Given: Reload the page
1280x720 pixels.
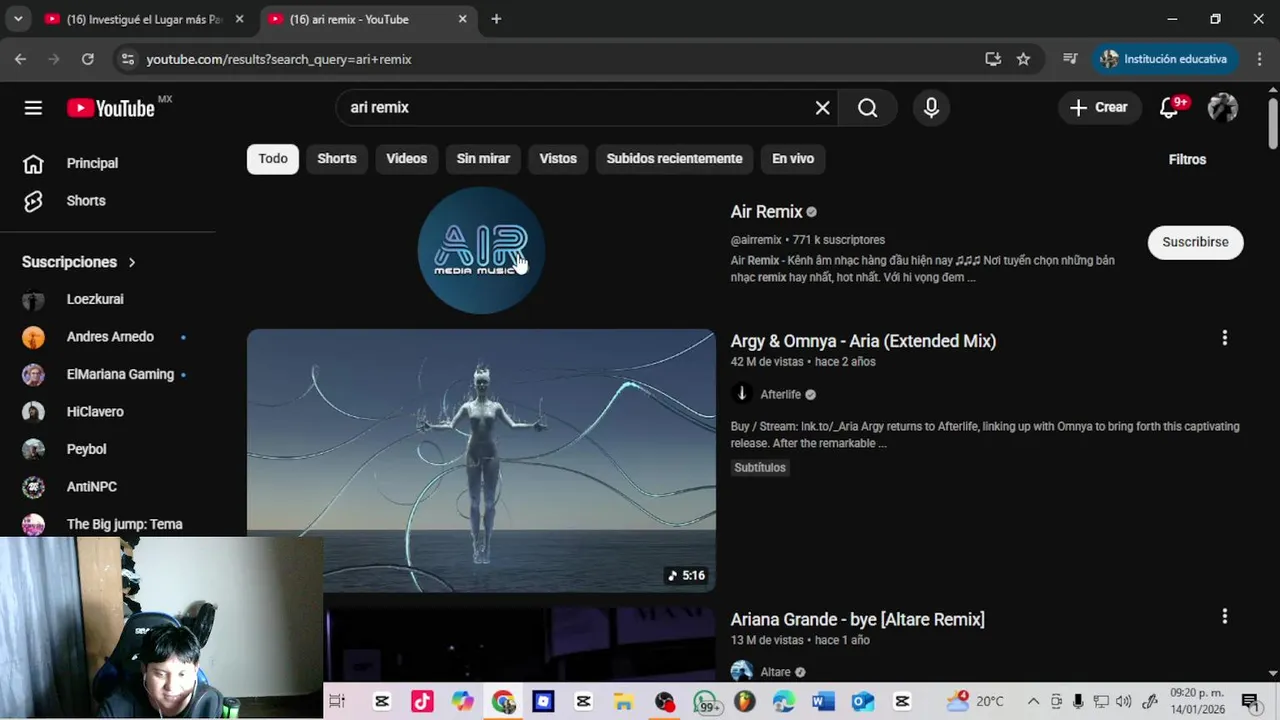Looking at the screenshot, I should (87, 59).
